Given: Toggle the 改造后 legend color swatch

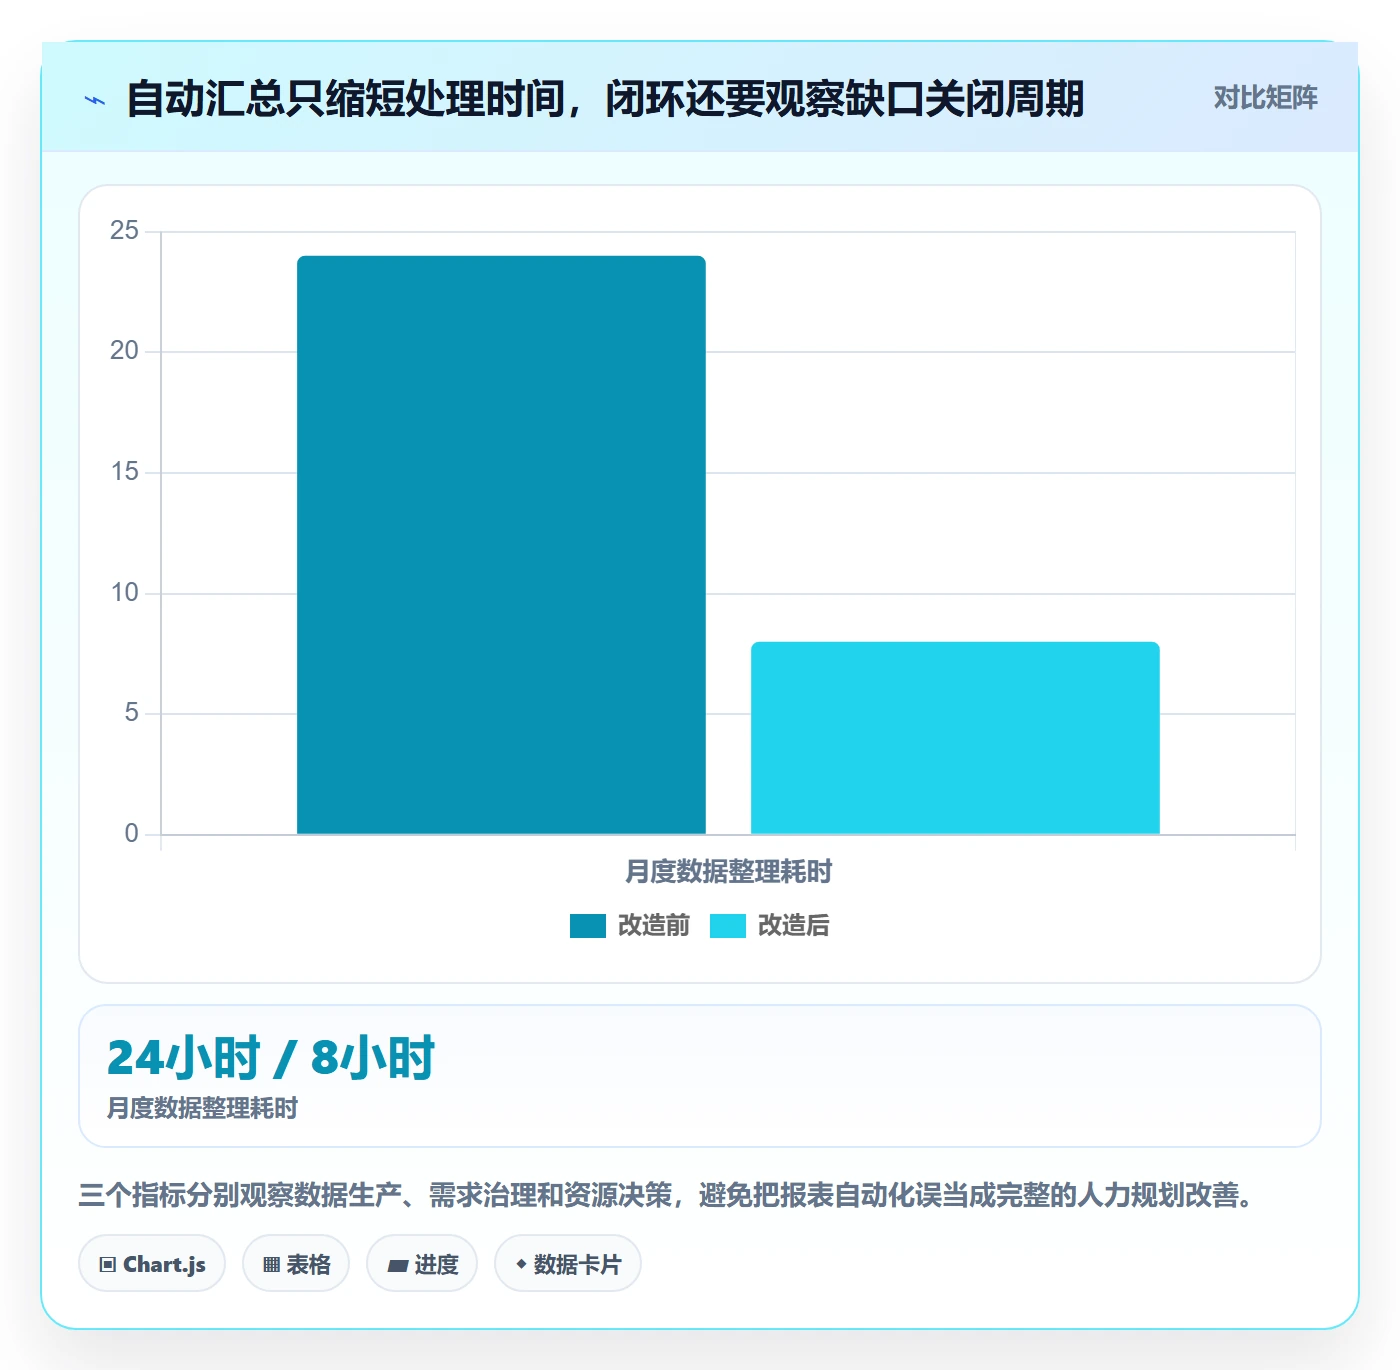Looking at the screenshot, I should (x=728, y=926).
